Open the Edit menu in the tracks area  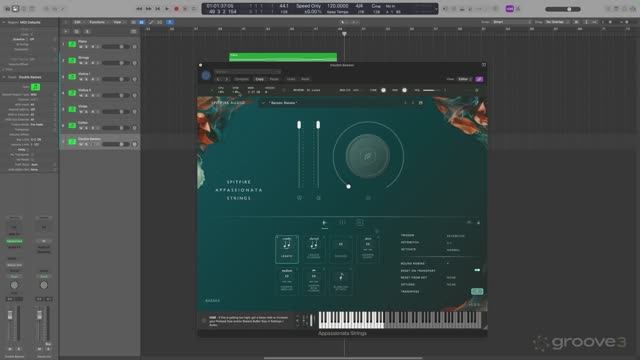pyautogui.click(x=78, y=22)
